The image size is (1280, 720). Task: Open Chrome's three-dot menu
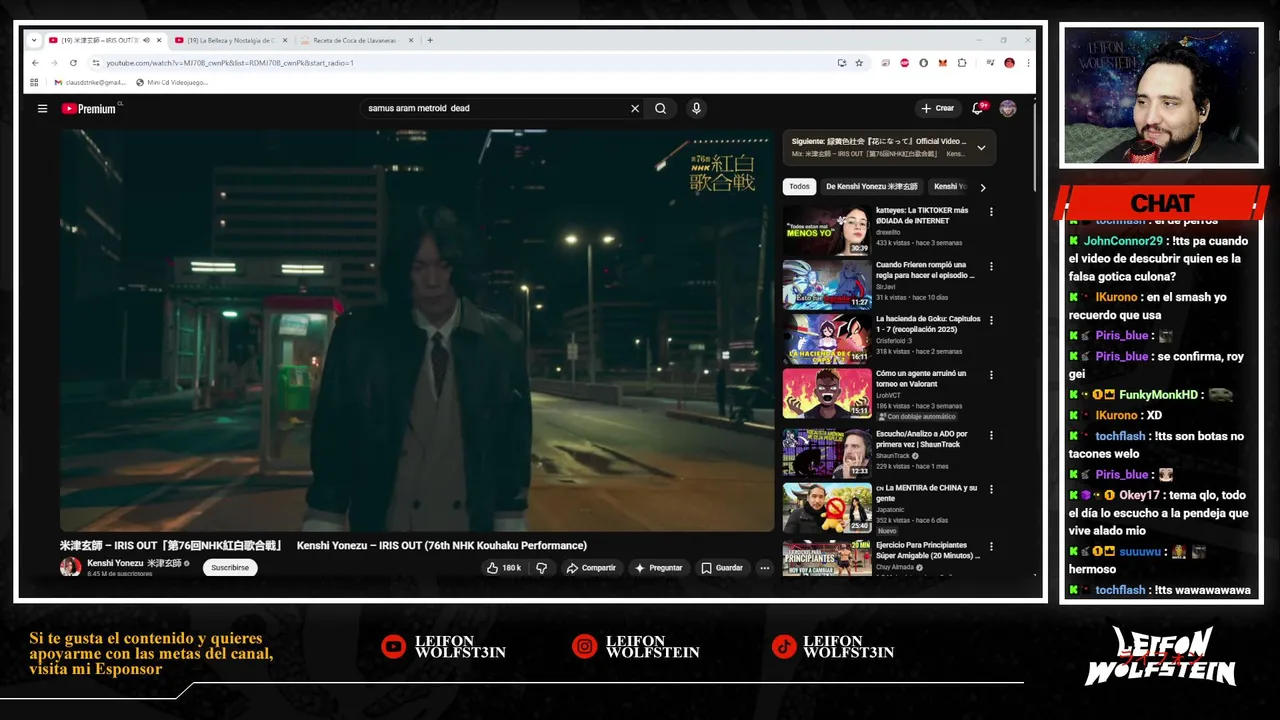coord(1028,63)
